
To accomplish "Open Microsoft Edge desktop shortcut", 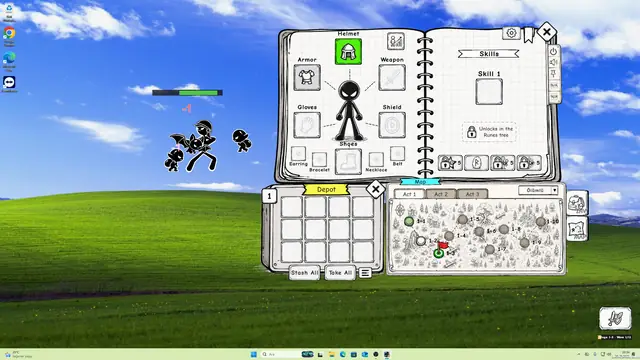I will point(9,59).
